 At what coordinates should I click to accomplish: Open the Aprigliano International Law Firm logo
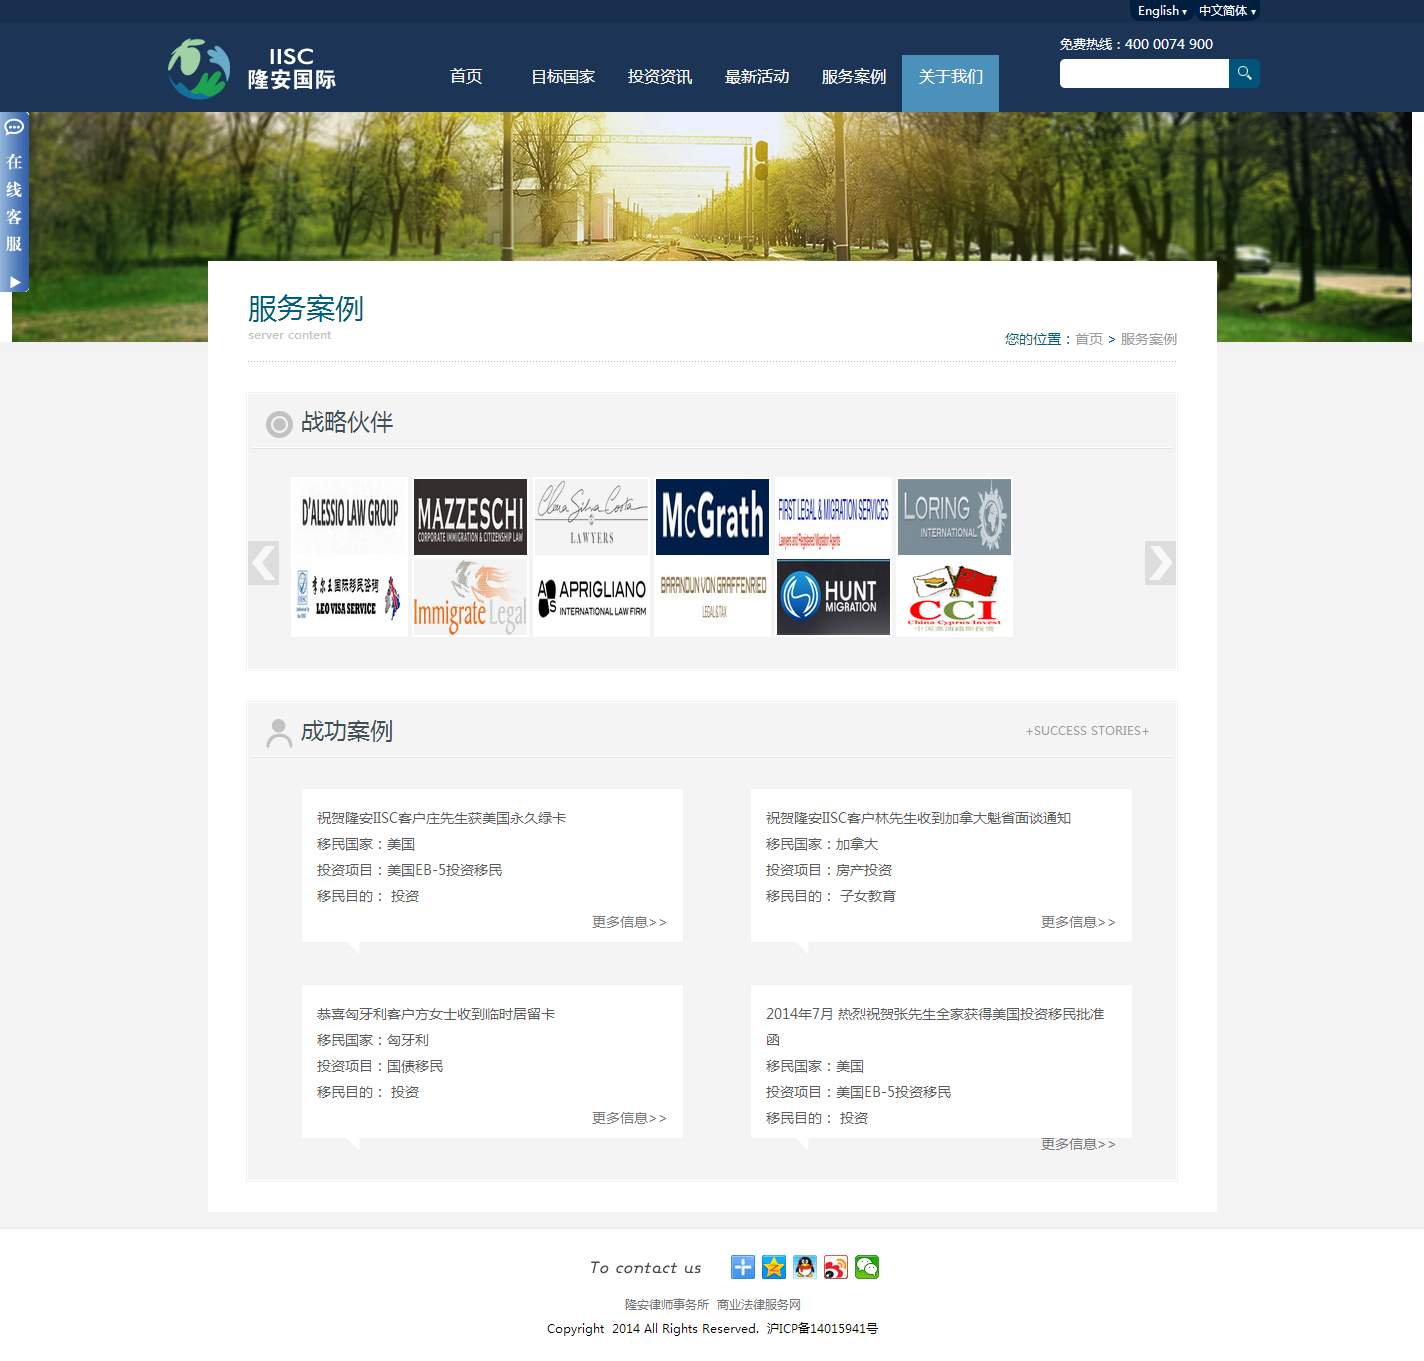[x=592, y=597]
